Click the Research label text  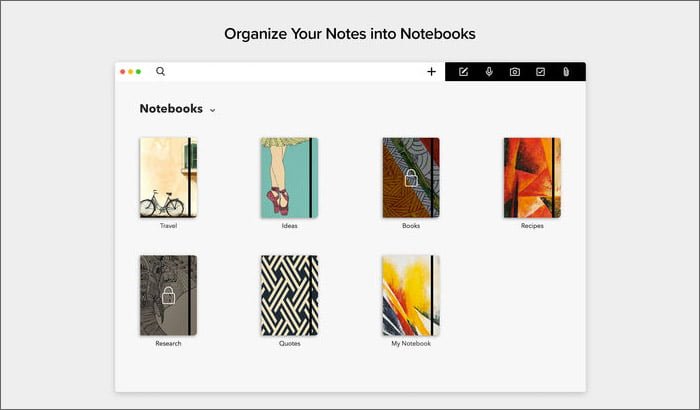point(168,343)
